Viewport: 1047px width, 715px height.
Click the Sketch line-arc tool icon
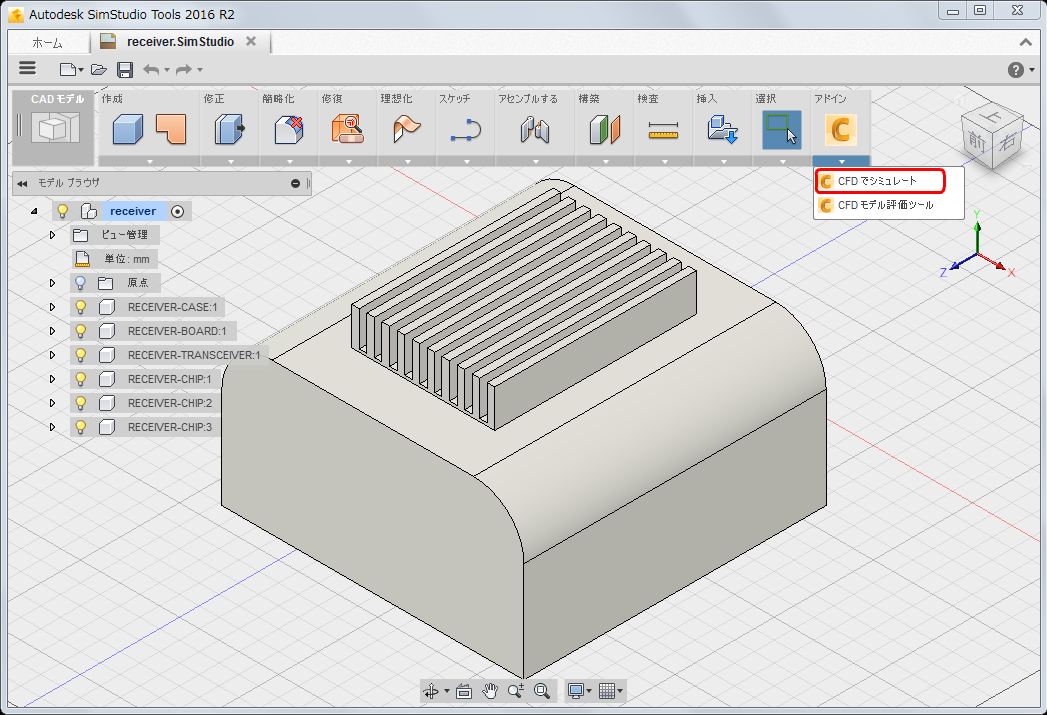[465, 130]
